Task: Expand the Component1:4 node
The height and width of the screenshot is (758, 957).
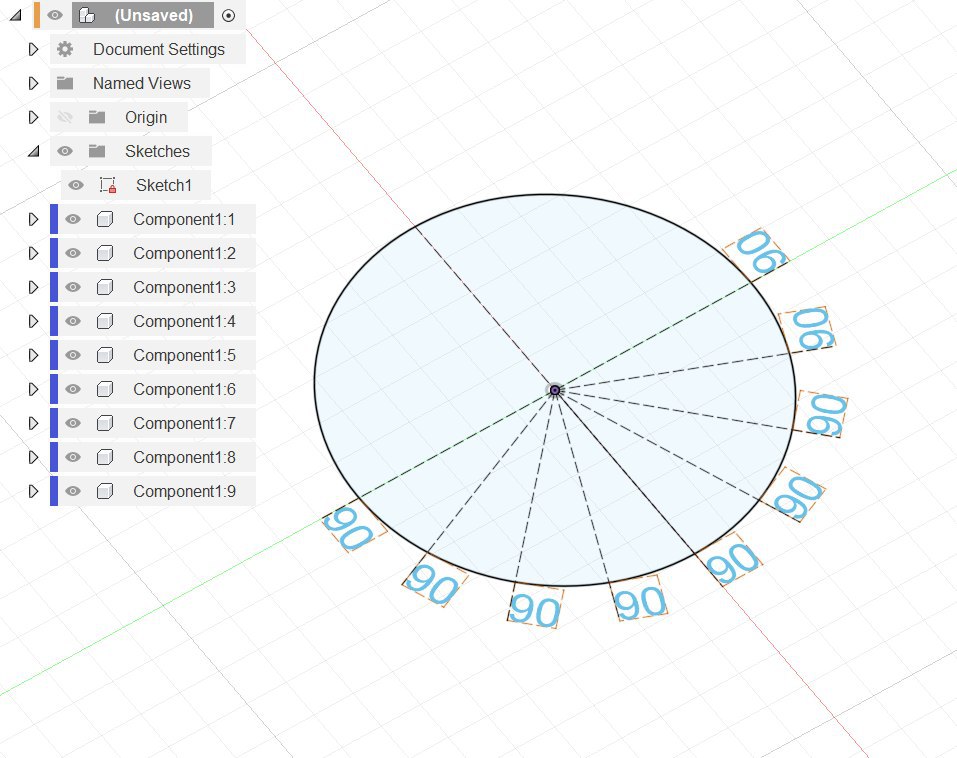Action: 34,321
